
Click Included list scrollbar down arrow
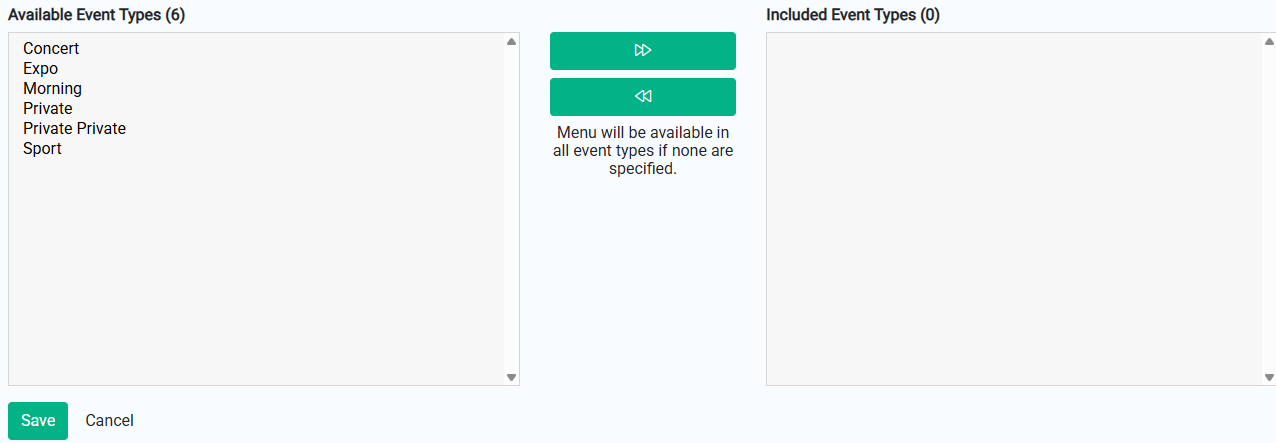[1269, 377]
